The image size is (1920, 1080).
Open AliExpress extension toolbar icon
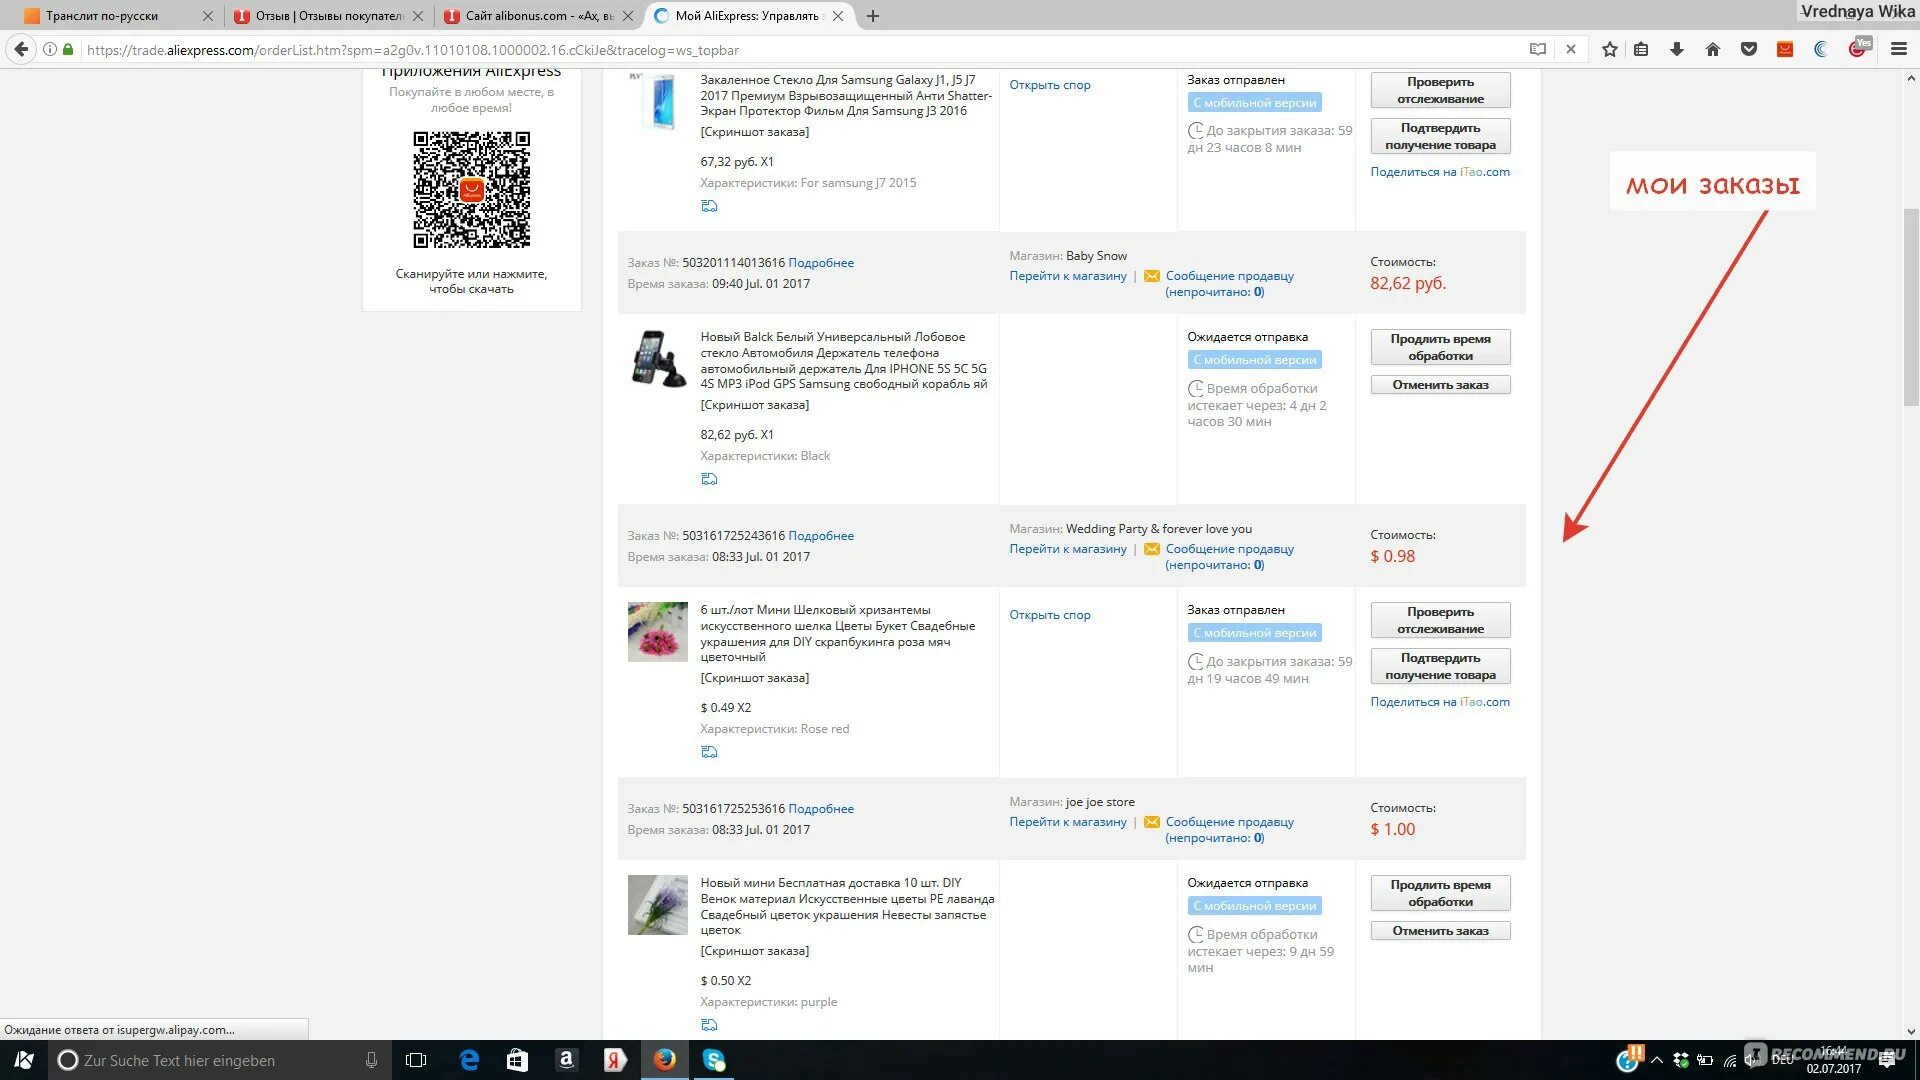1785,50
